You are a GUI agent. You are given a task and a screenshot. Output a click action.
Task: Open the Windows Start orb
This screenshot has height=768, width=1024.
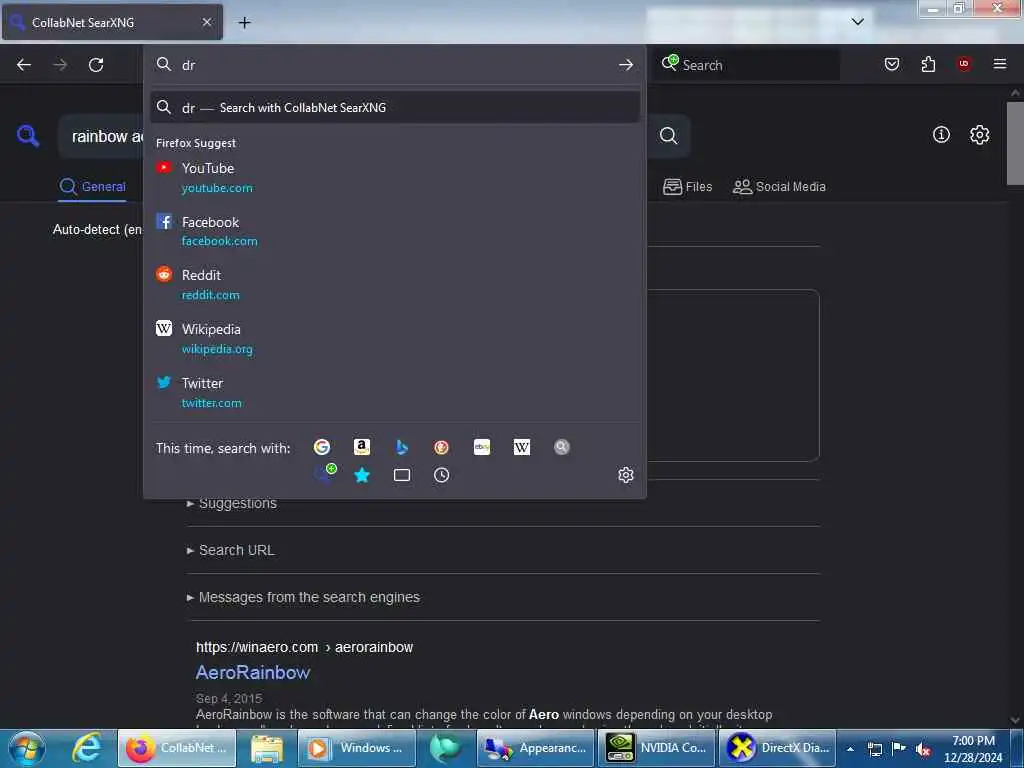[x=26, y=748]
